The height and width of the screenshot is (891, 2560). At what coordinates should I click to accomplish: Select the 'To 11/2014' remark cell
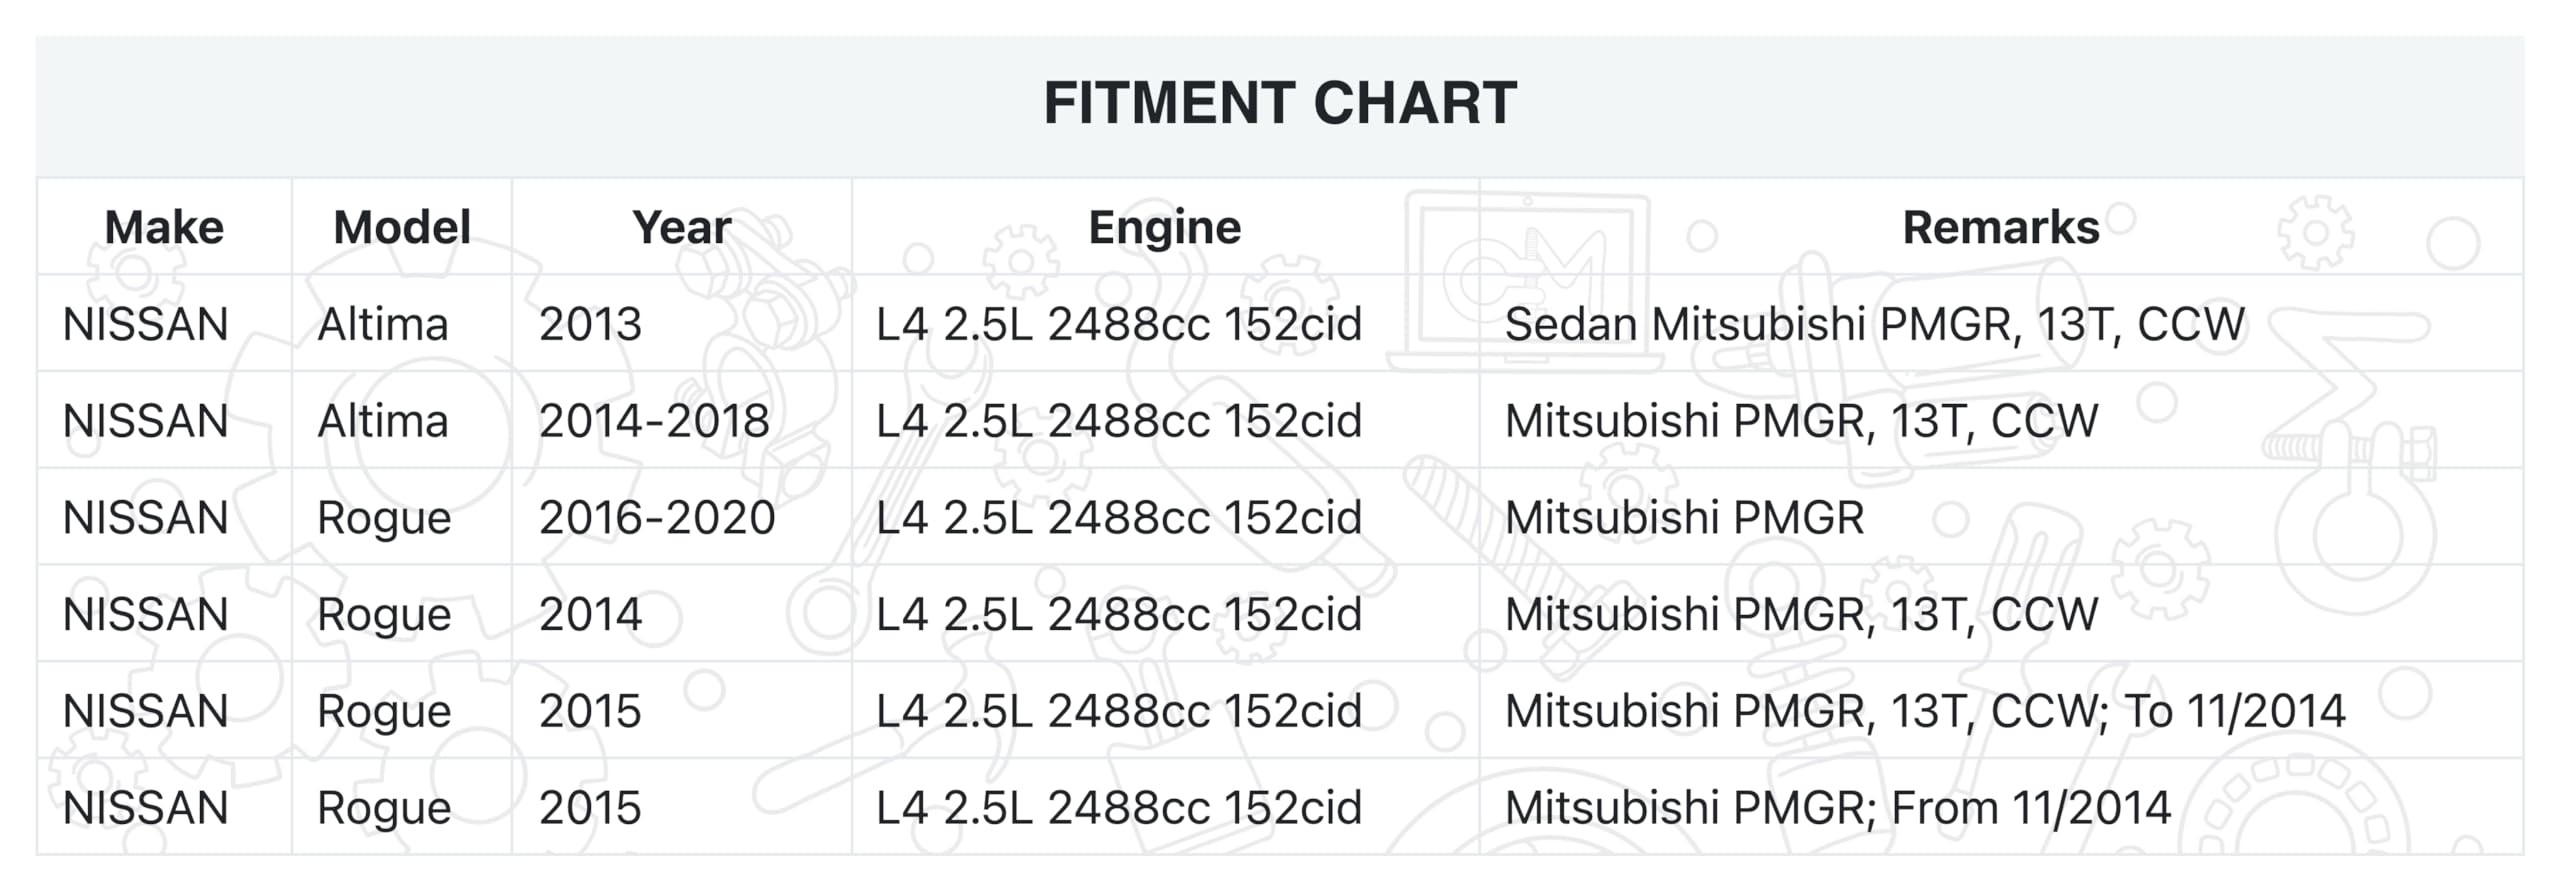[1925, 711]
